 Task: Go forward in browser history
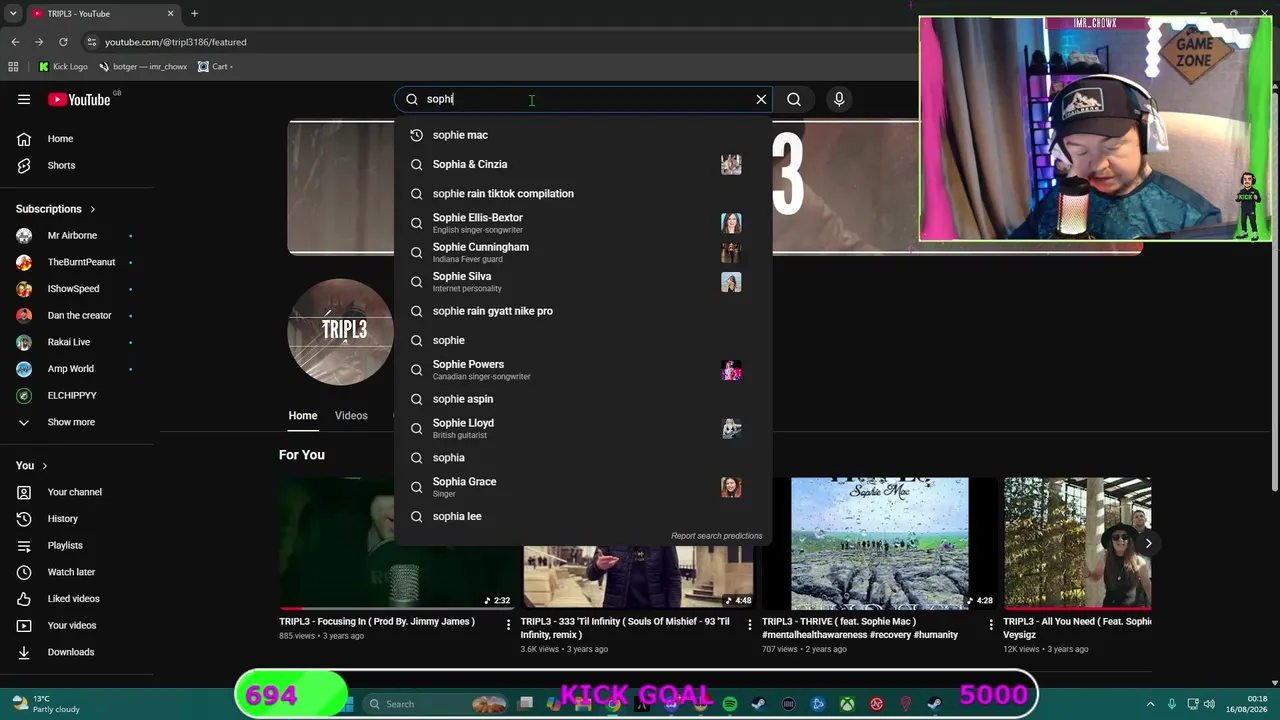(x=39, y=42)
